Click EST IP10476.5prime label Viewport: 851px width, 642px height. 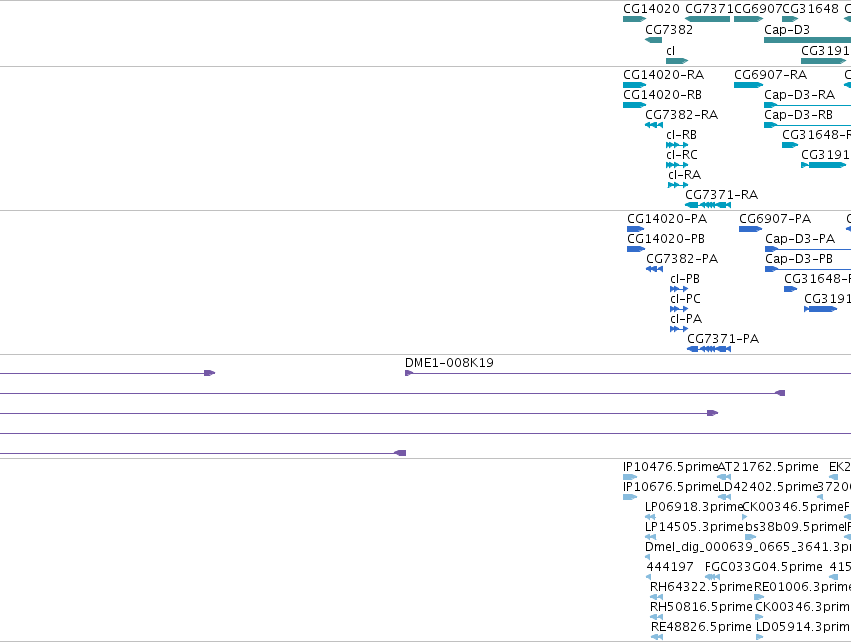[670, 467]
